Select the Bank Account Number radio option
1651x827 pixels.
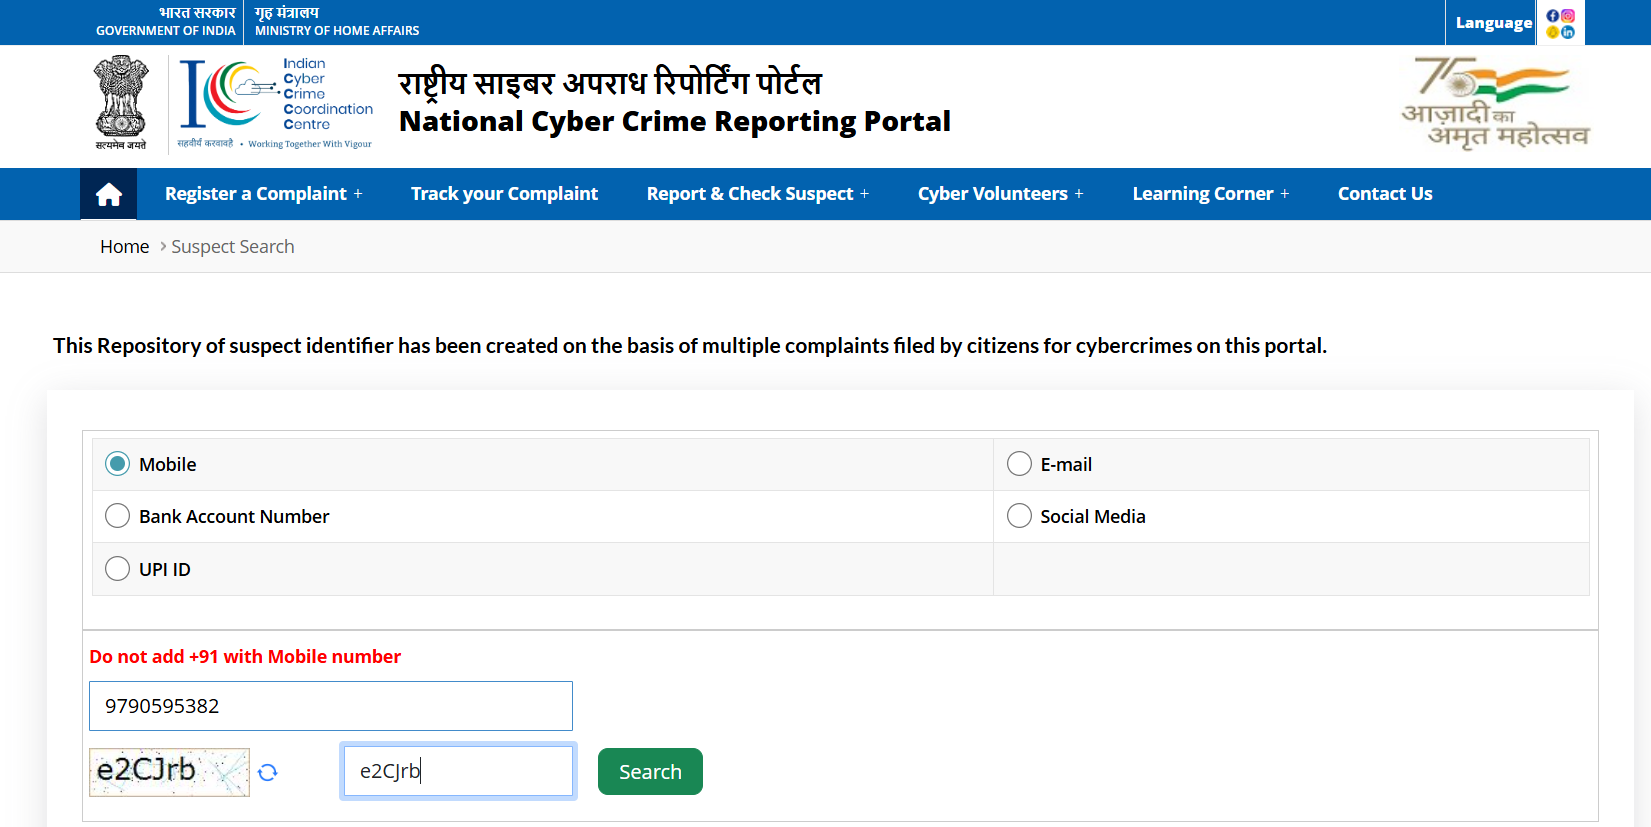pyautogui.click(x=118, y=516)
